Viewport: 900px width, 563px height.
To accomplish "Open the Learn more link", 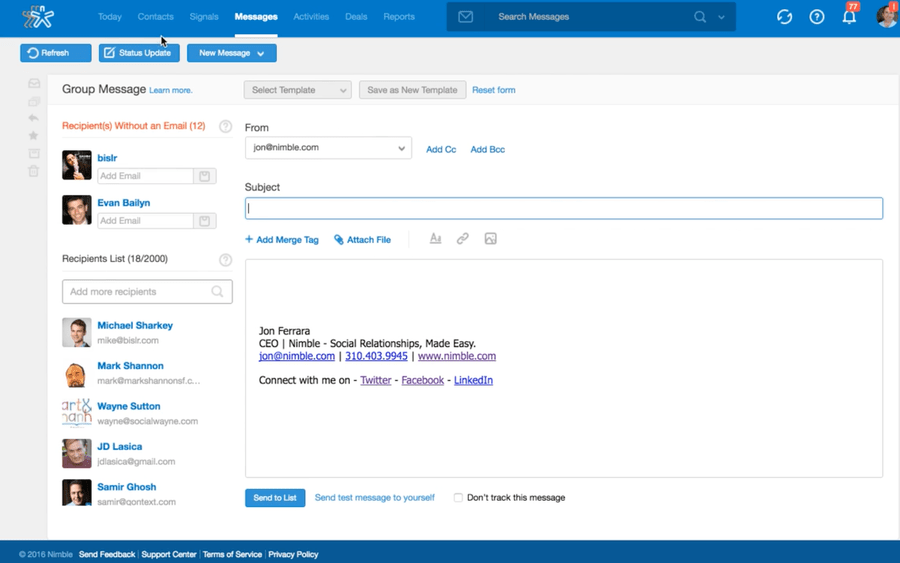I will [170, 91].
